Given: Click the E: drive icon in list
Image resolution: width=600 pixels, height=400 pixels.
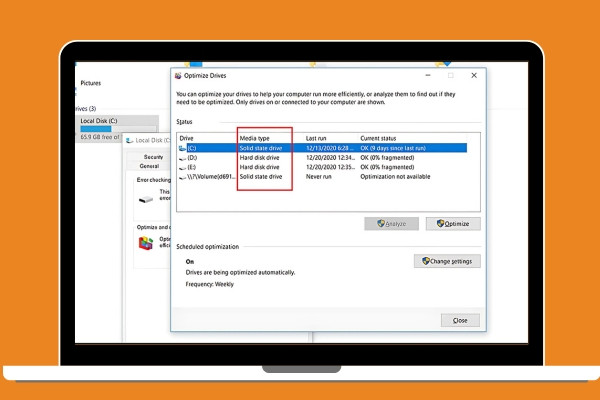Looking at the screenshot, I should pyautogui.click(x=183, y=168).
